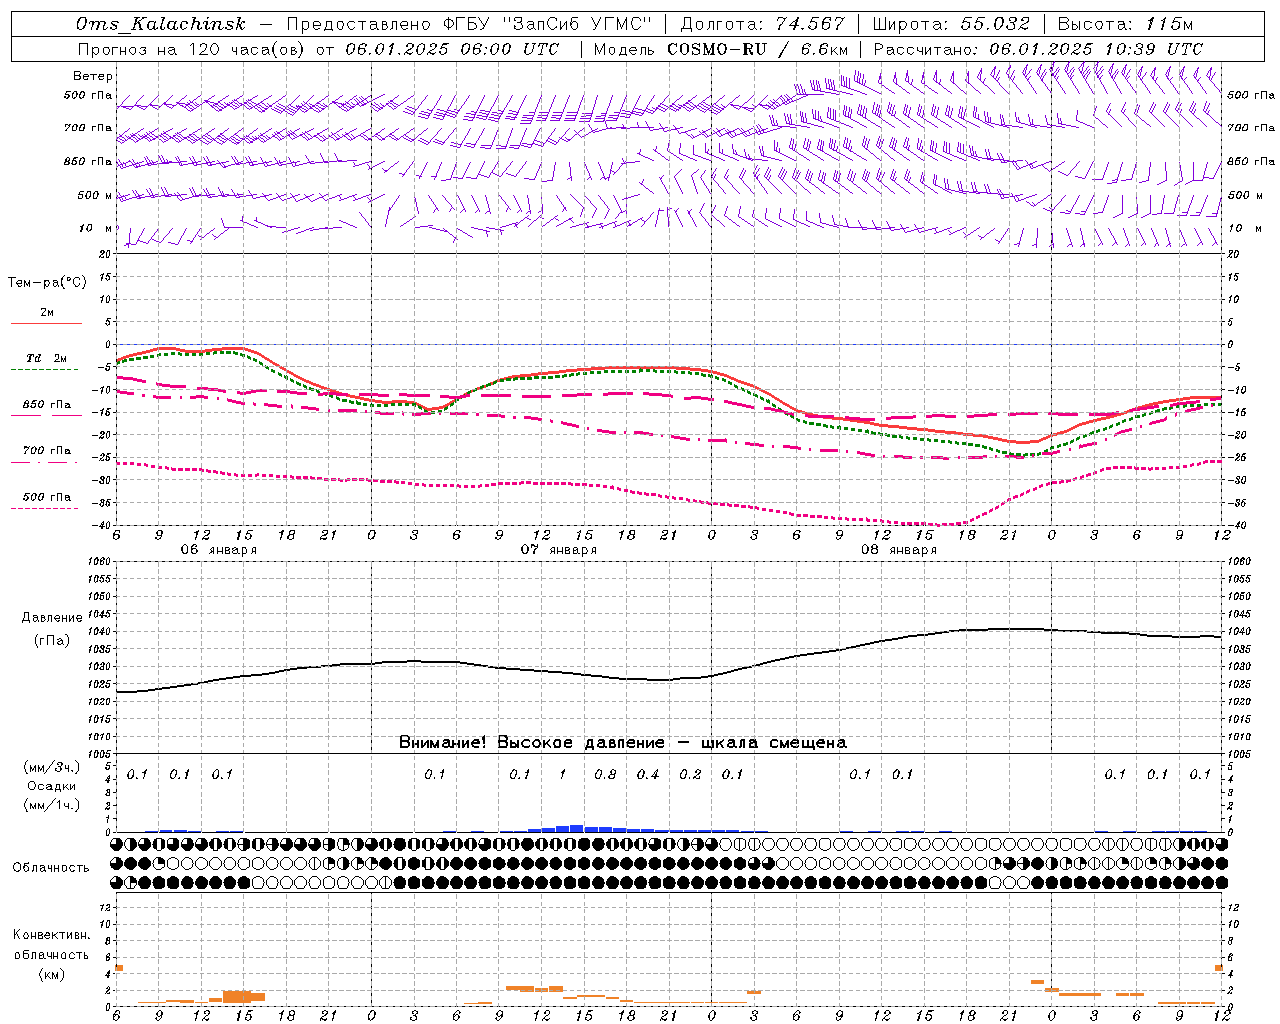This screenshot has height=1024, width=1280.
Task: Click the Облачность cloud cover label
Action: coord(51,868)
